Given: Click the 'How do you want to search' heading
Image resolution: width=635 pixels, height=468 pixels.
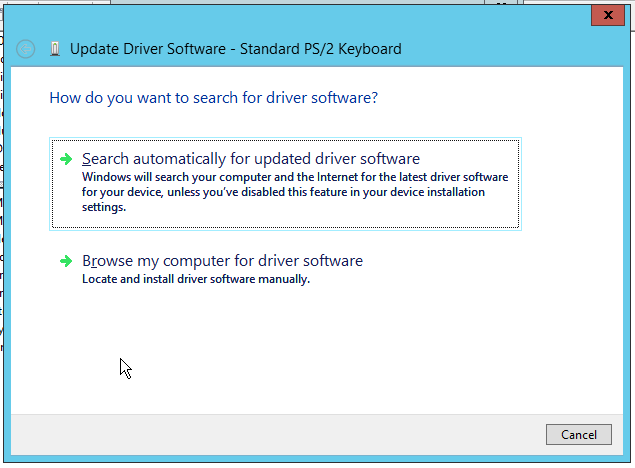Looking at the screenshot, I should [x=213, y=98].
